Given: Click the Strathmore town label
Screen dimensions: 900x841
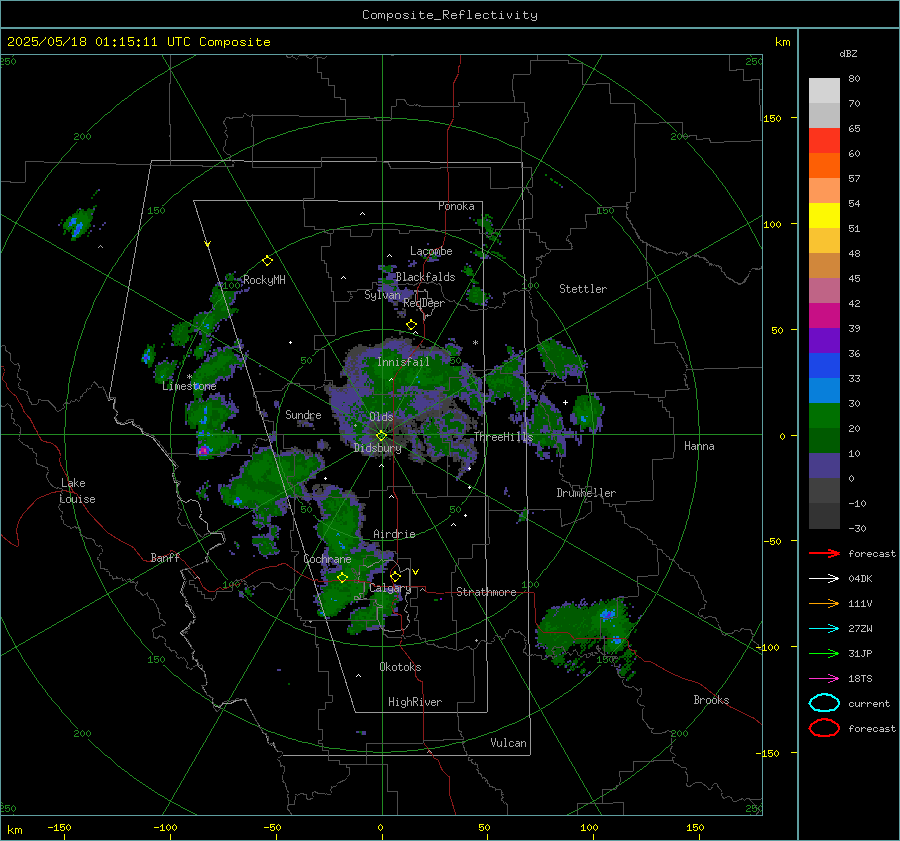Looking at the screenshot, I should (486, 592).
